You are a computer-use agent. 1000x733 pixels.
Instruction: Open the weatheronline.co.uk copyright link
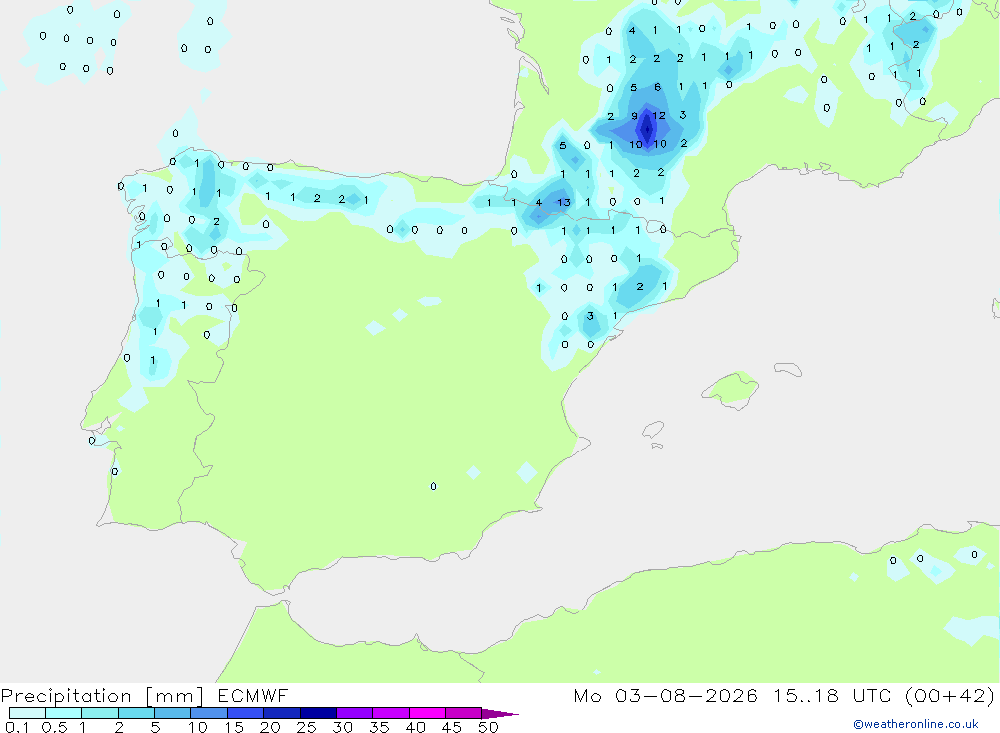click(915, 724)
